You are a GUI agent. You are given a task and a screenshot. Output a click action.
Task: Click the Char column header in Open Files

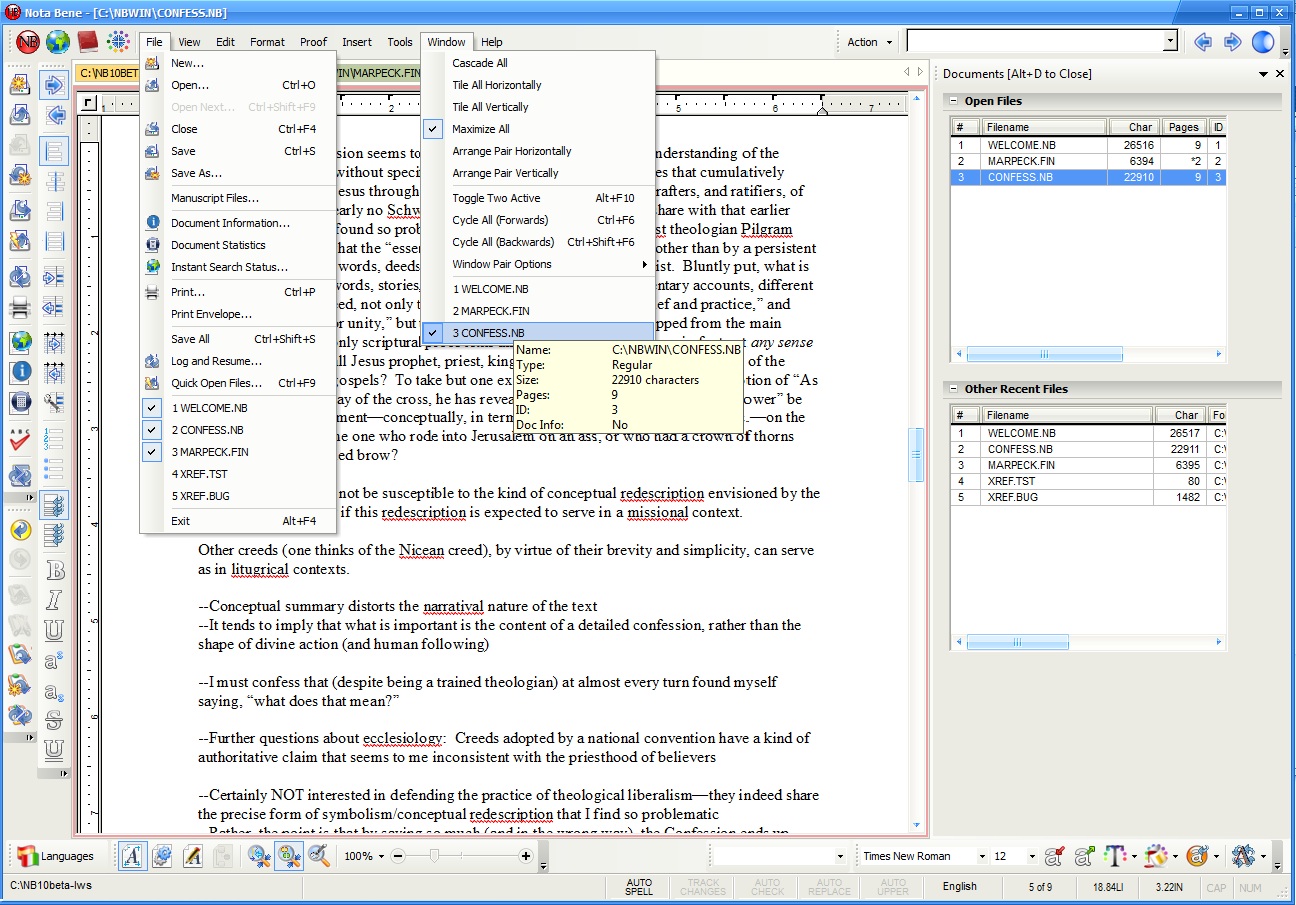coord(1135,127)
